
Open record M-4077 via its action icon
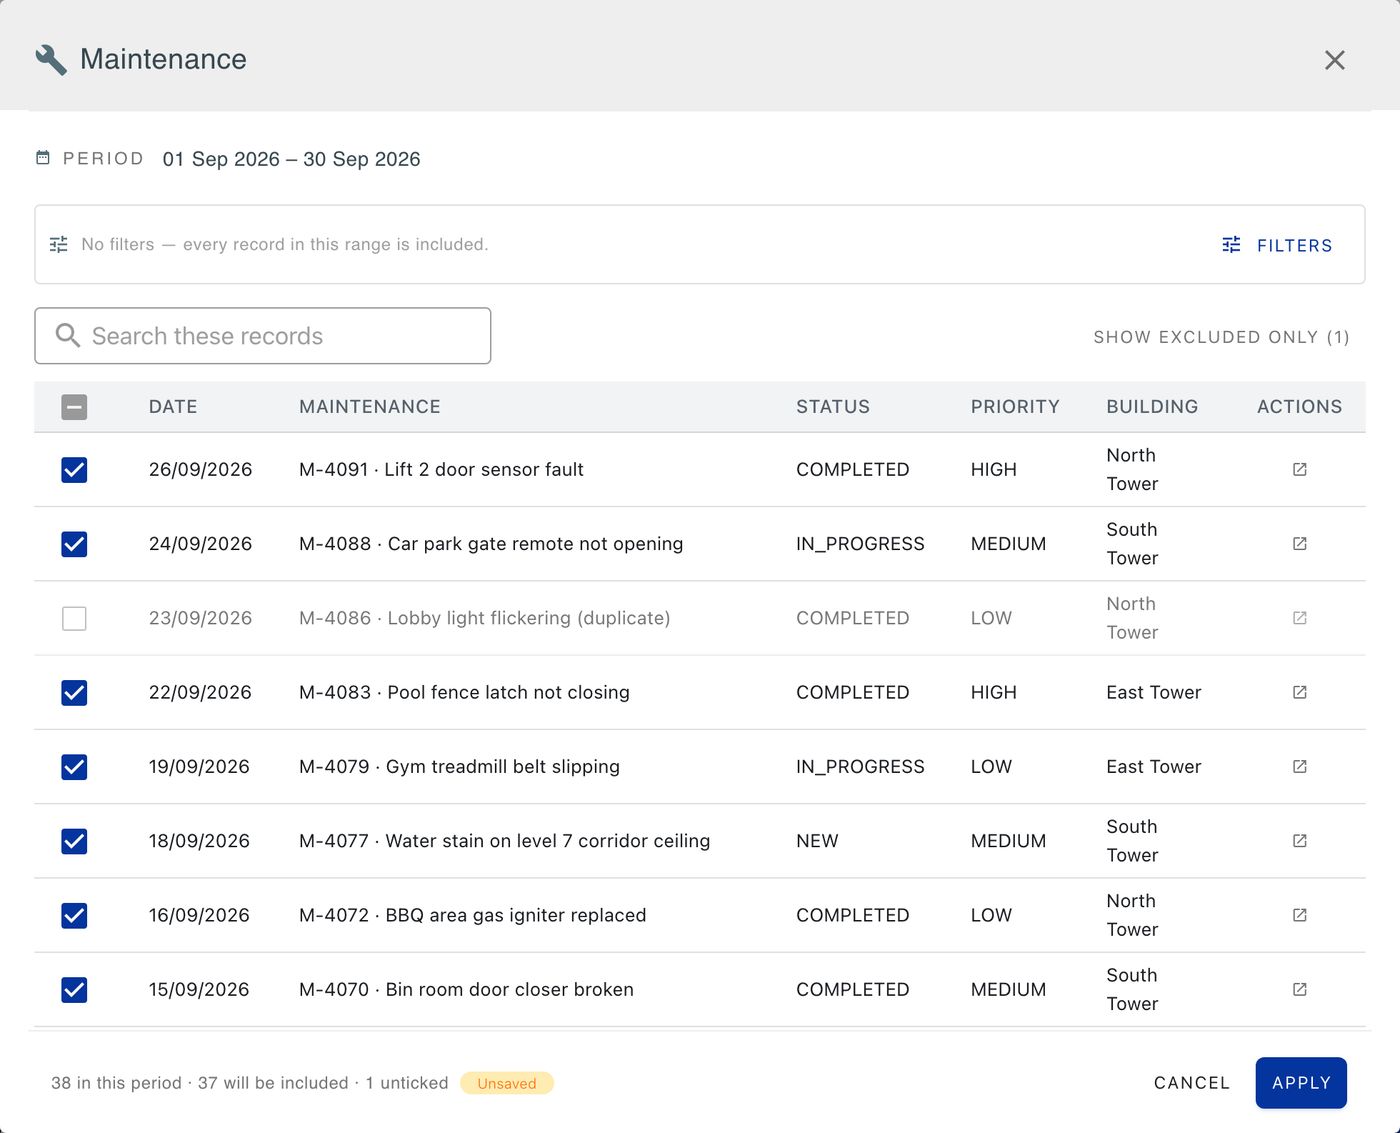point(1299,841)
